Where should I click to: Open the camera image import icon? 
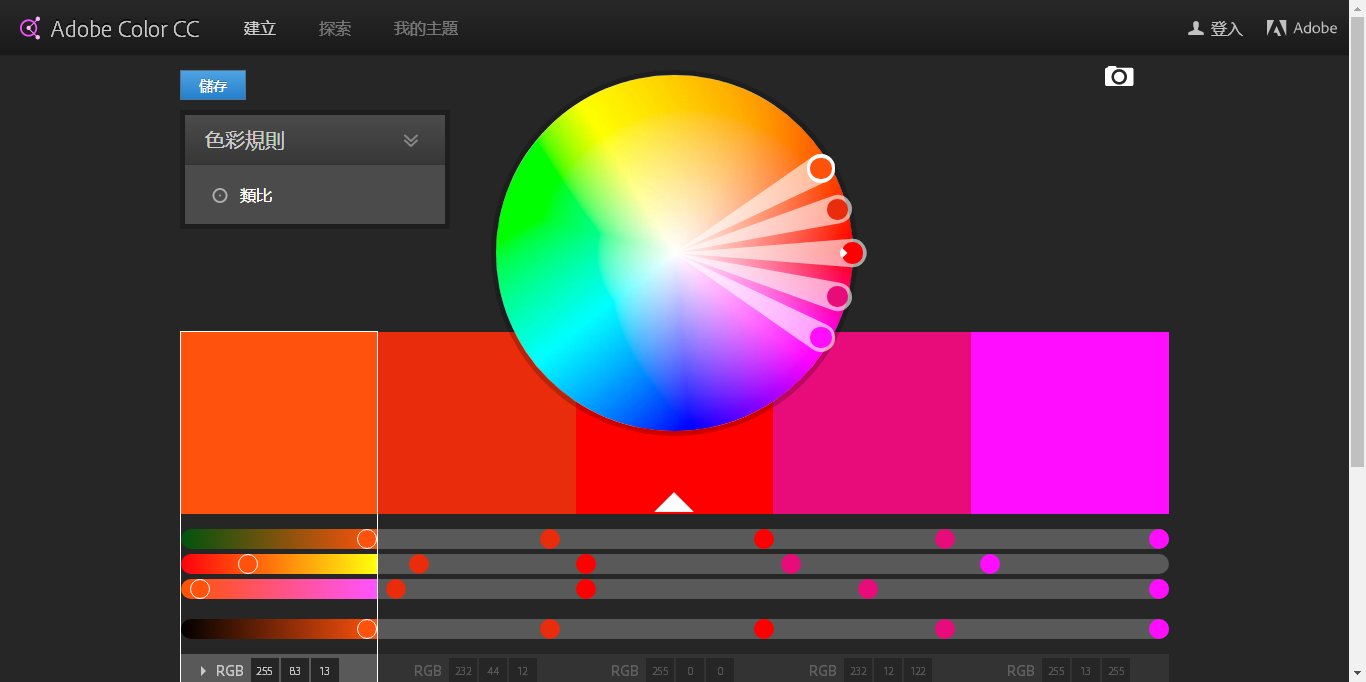click(x=1119, y=77)
